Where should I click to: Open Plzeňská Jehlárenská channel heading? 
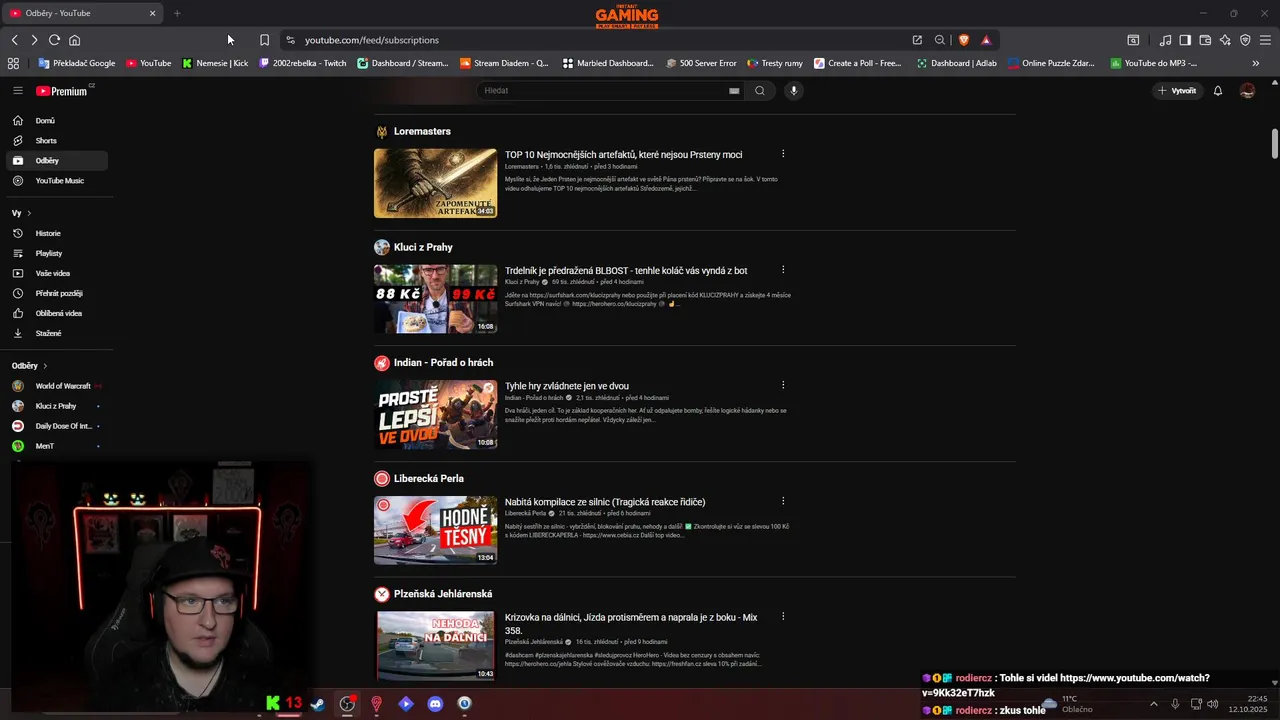[x=443, y=594]
